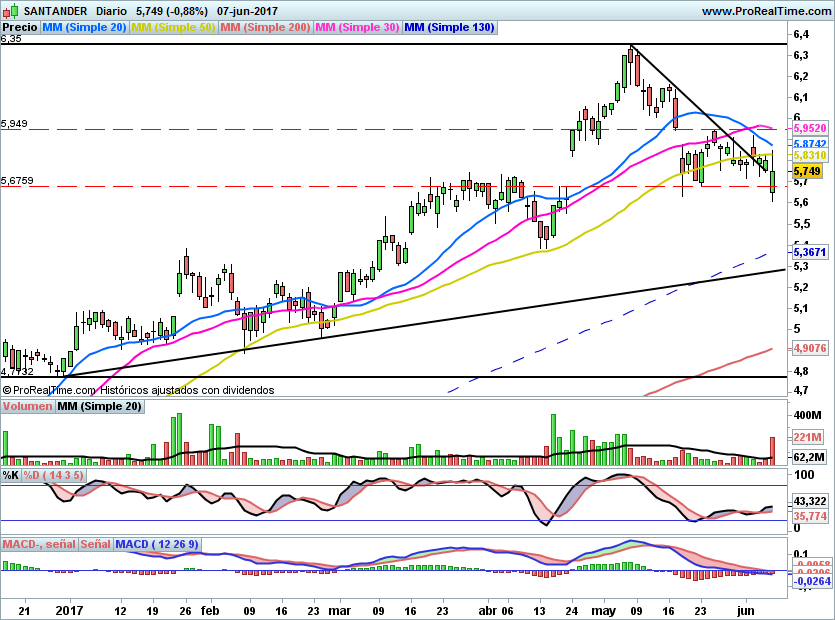The width and height of the screenshot is (835, 620).
Task: Open the MACD (12 26 9) label
Action: coord(157,544)
